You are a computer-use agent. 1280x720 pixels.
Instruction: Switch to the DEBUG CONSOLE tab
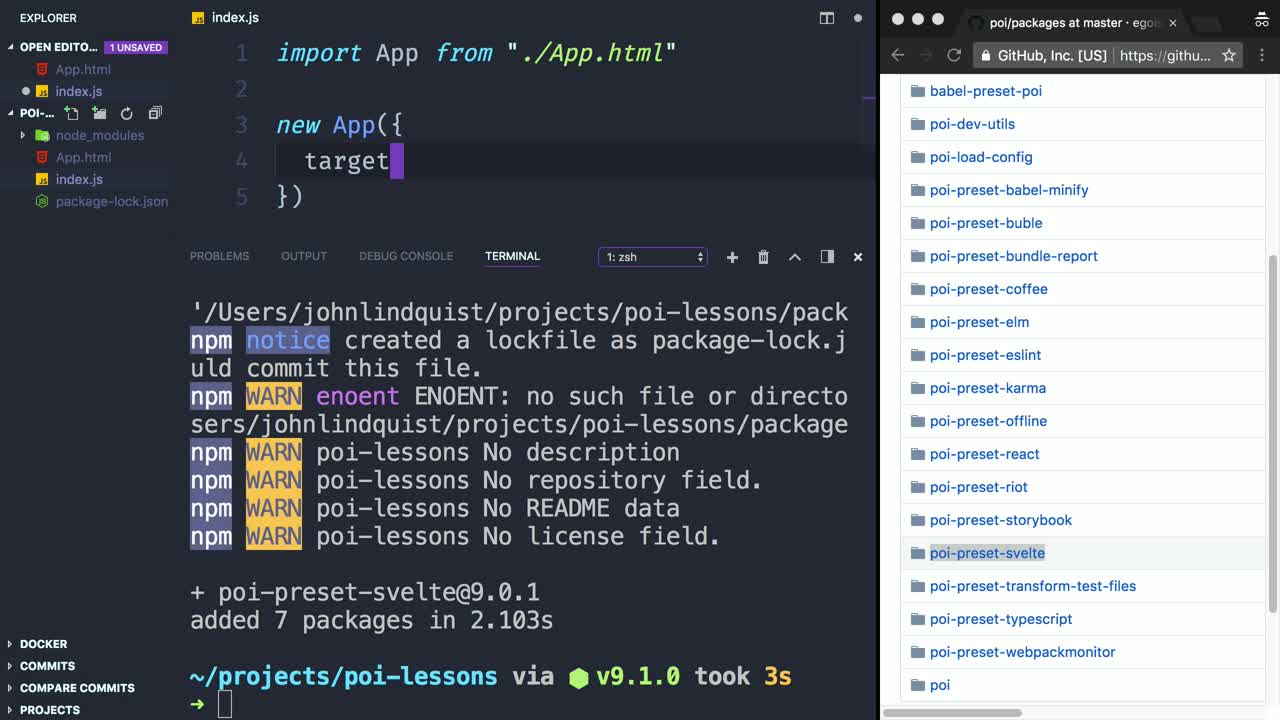406,256
